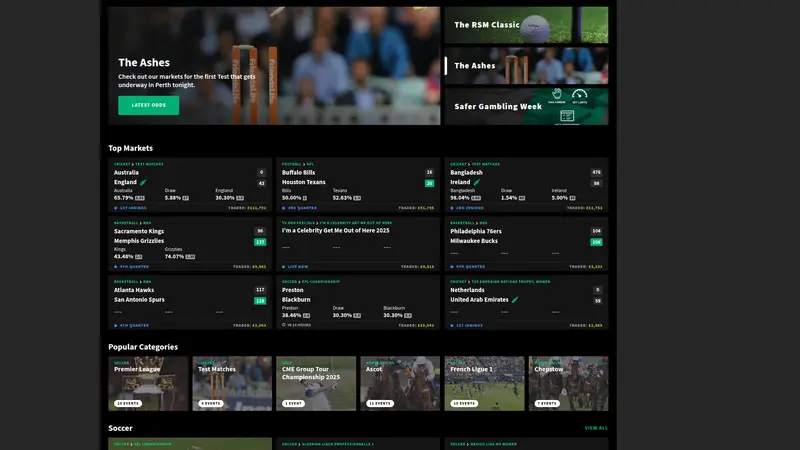Screen dimensions: 800x450
Task: Switch to Safer Gambling Week banner tab
Action: coord(526,106)
